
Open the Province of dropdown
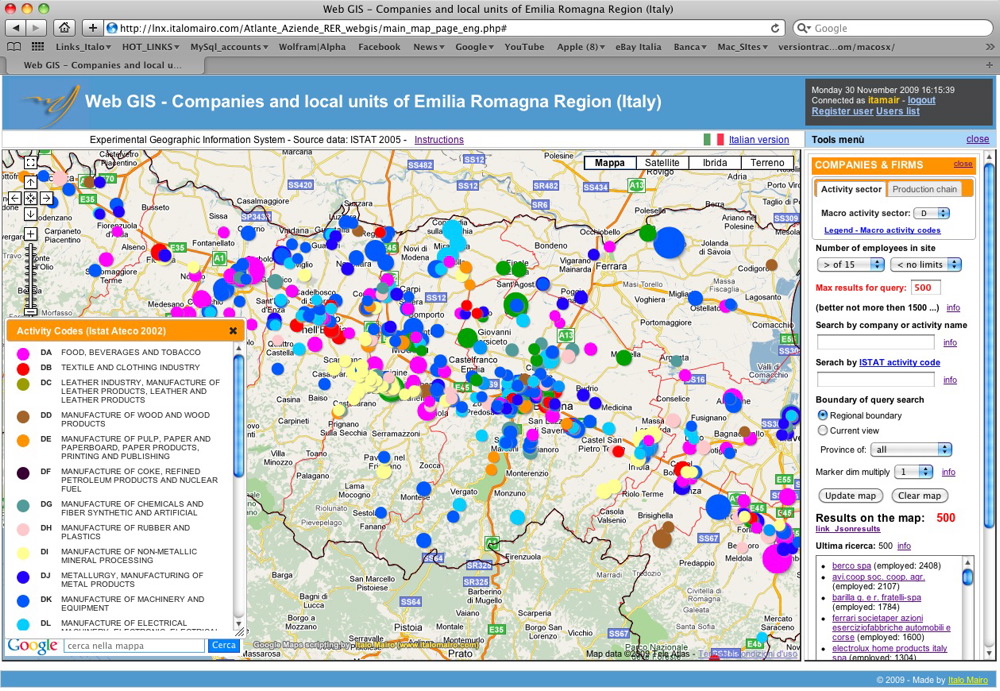[910, 450]
